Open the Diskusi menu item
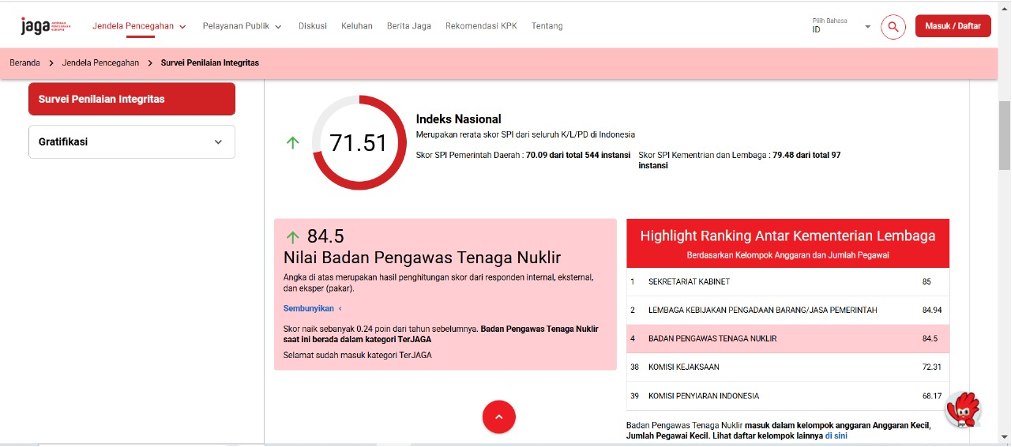The image size is (1012, 447). 312,26
